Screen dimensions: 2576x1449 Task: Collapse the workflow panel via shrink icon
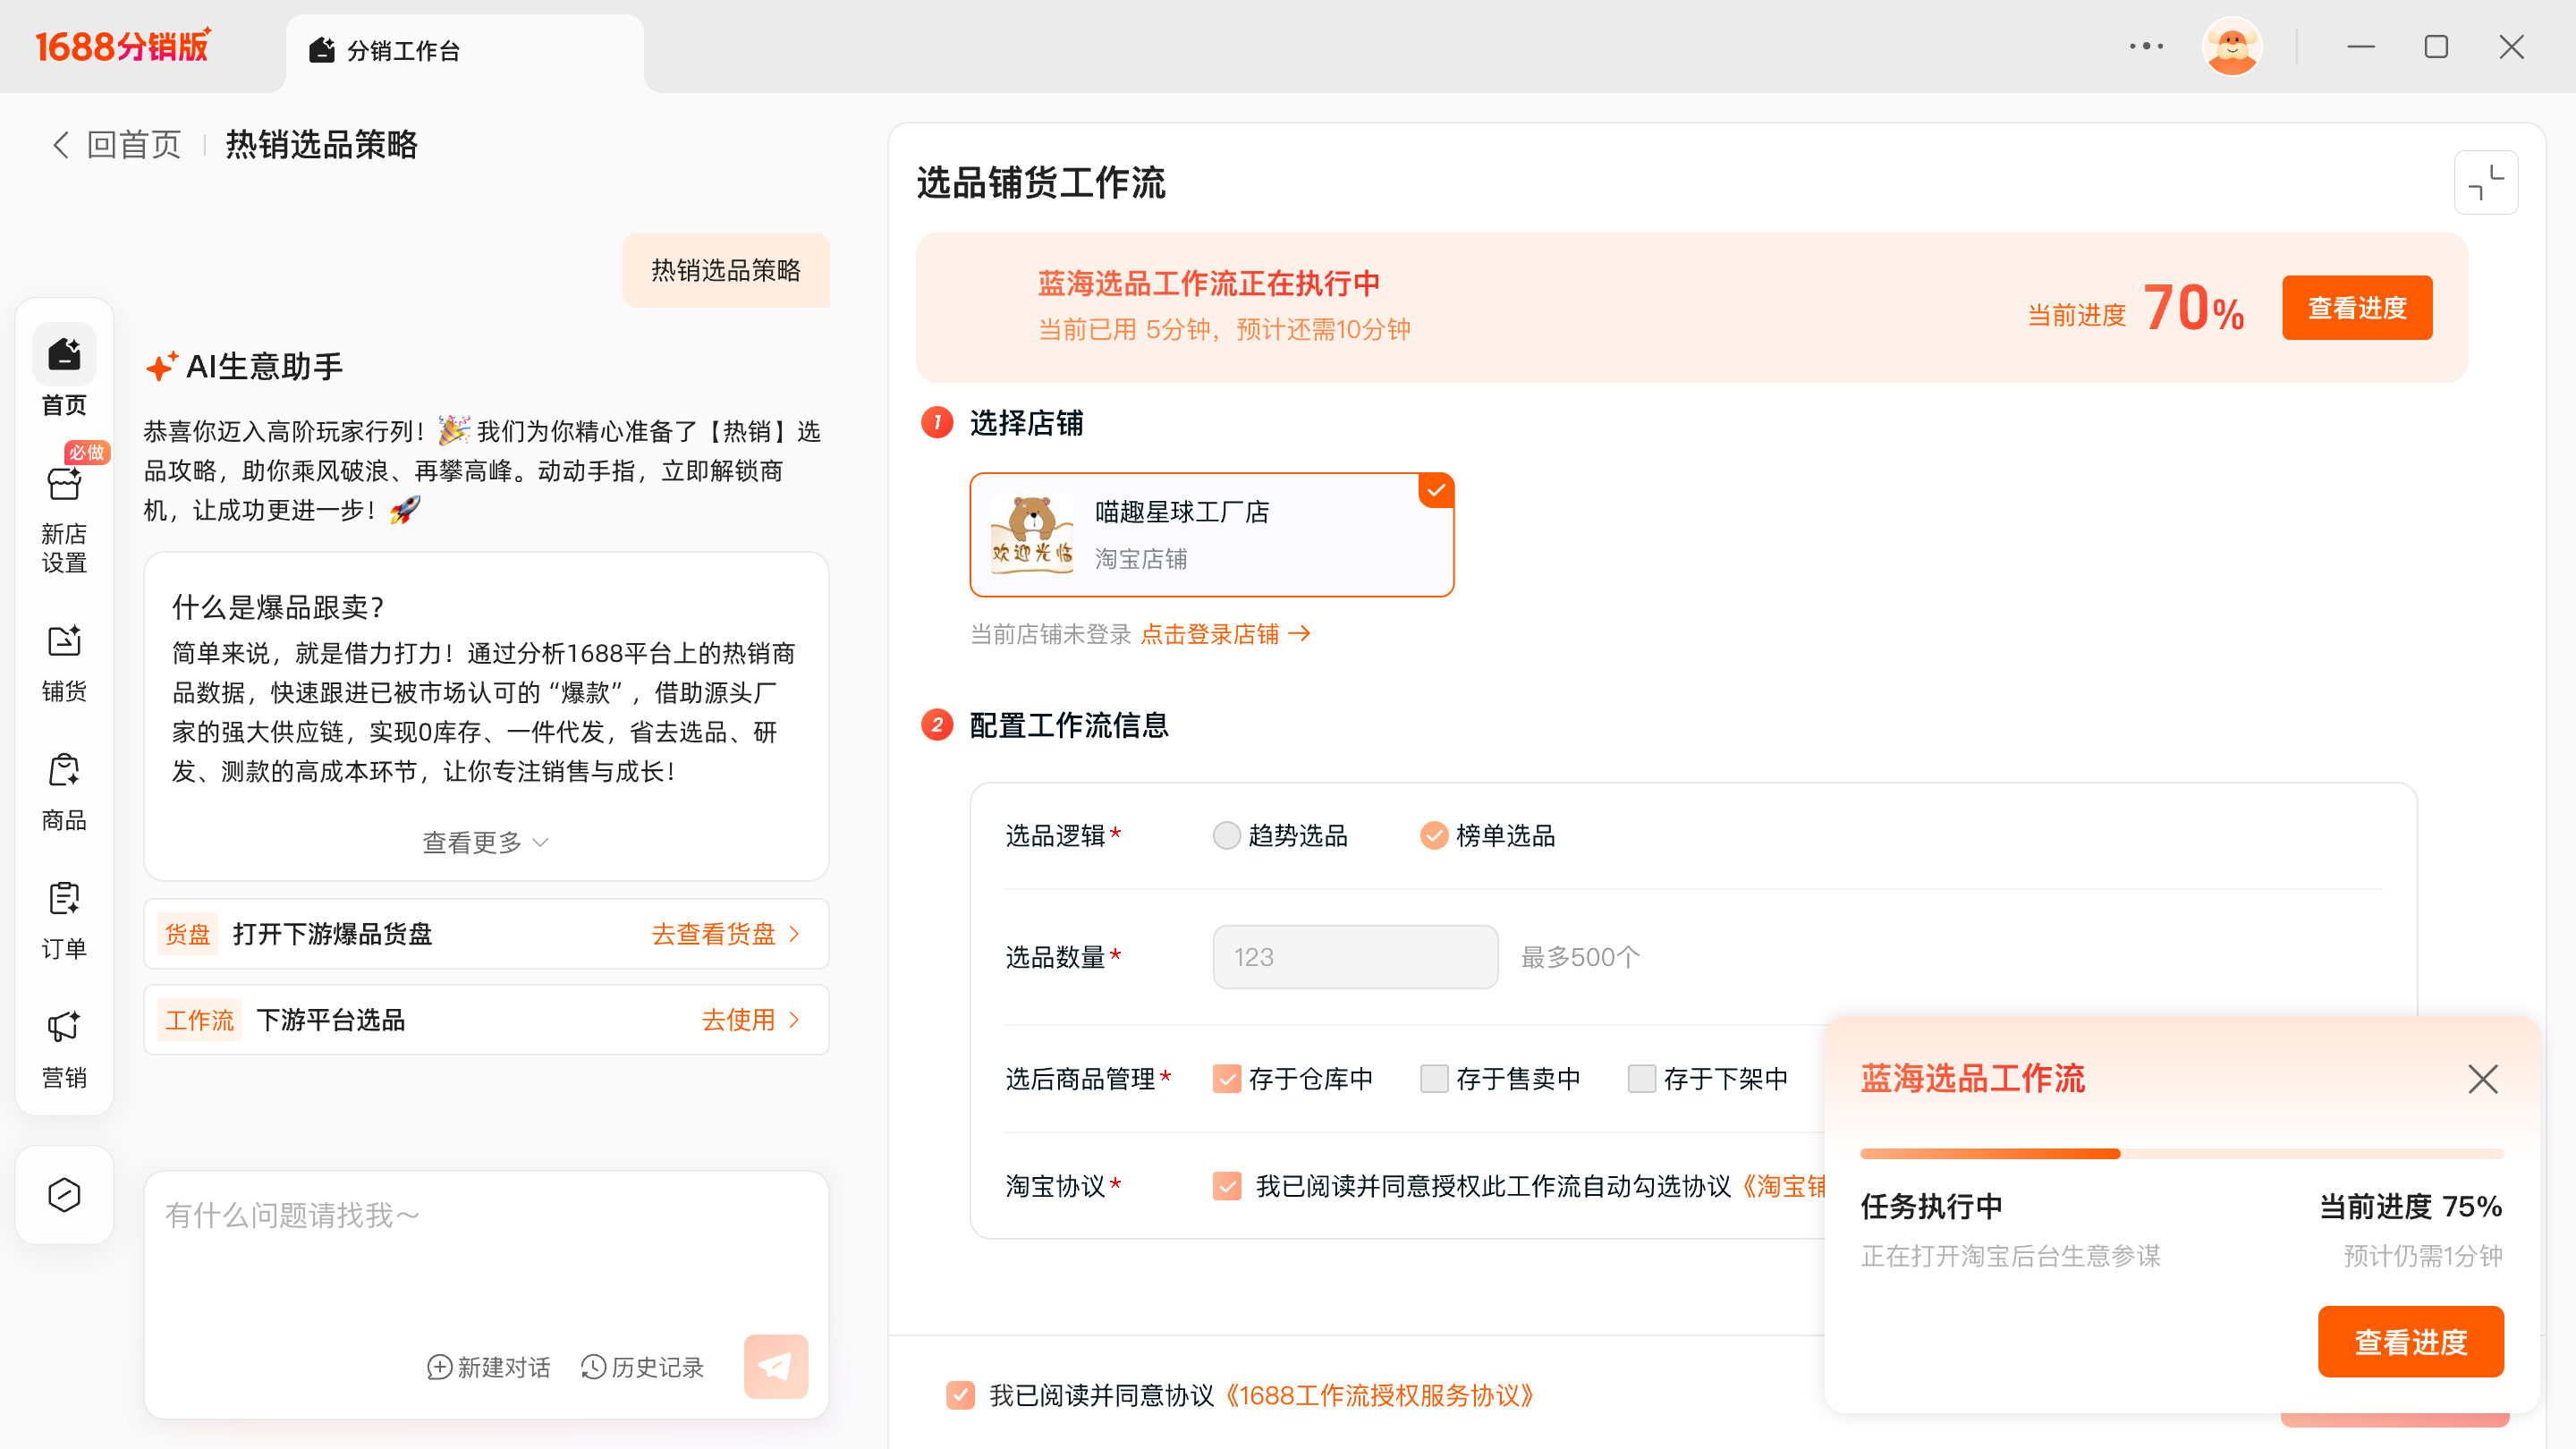(2486, 183)
